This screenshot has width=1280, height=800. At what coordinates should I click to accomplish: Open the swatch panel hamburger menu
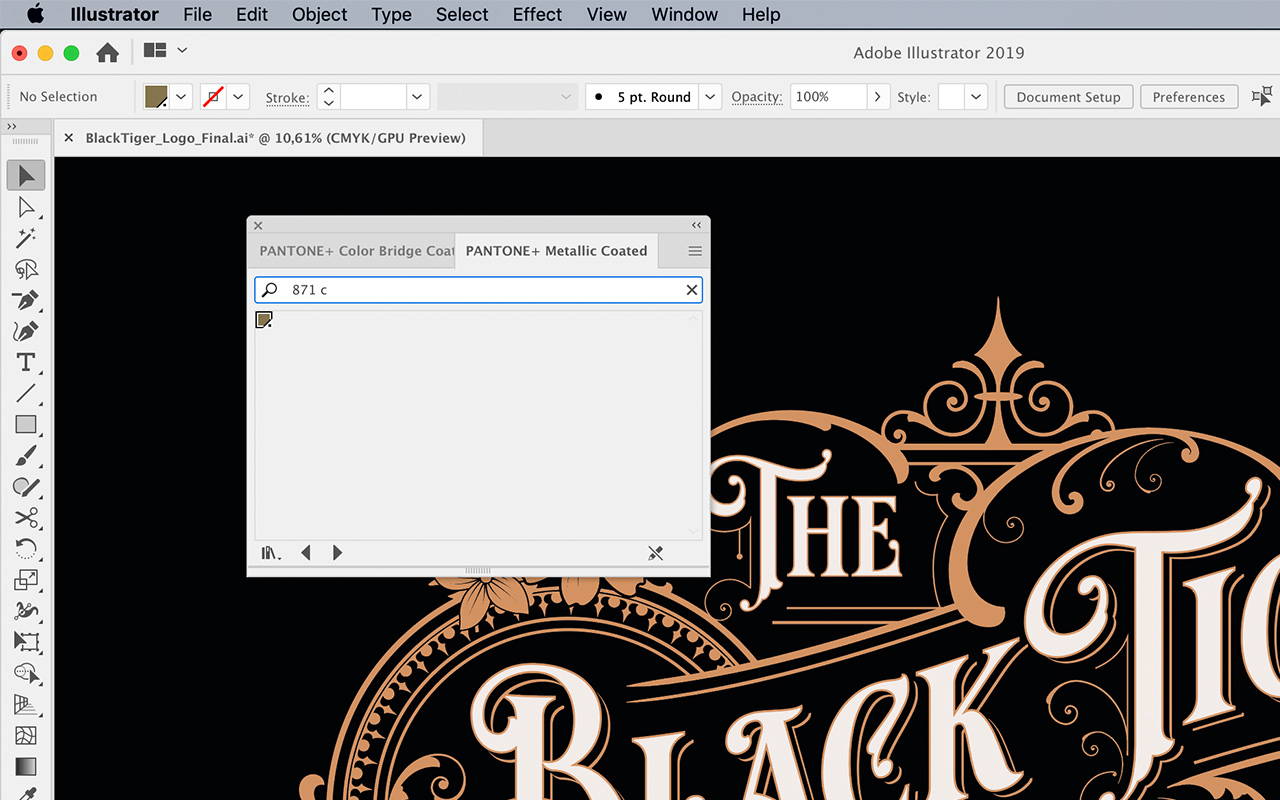(x=695, y=251)
